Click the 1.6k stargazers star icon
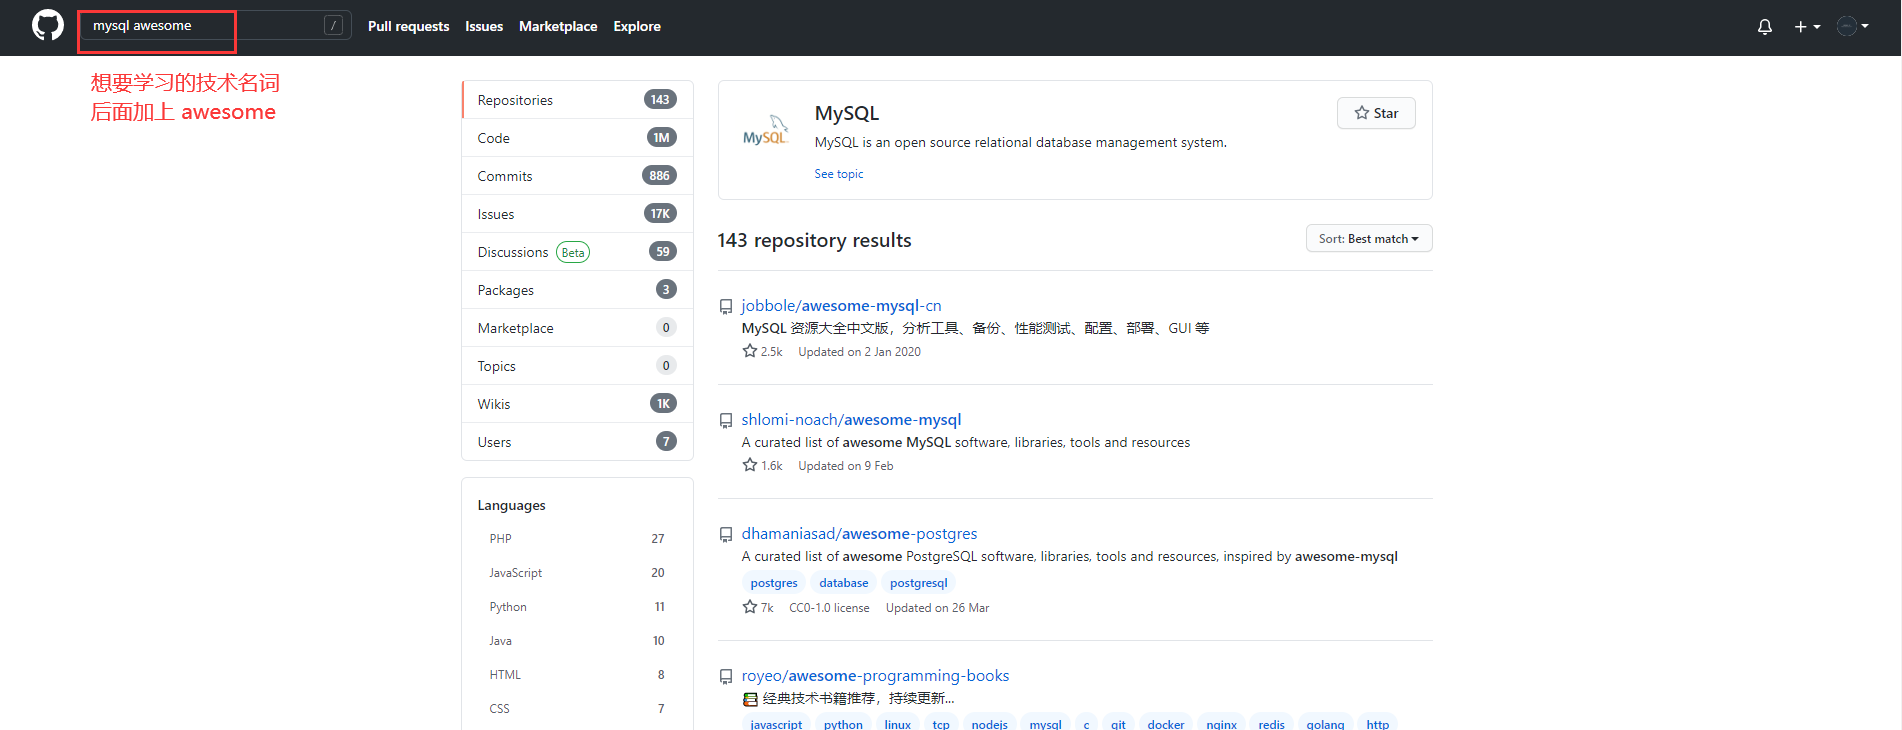Image resolution: width=1902 pixels, height=730 pixels. pyautogui.click(x=750, y=465)
